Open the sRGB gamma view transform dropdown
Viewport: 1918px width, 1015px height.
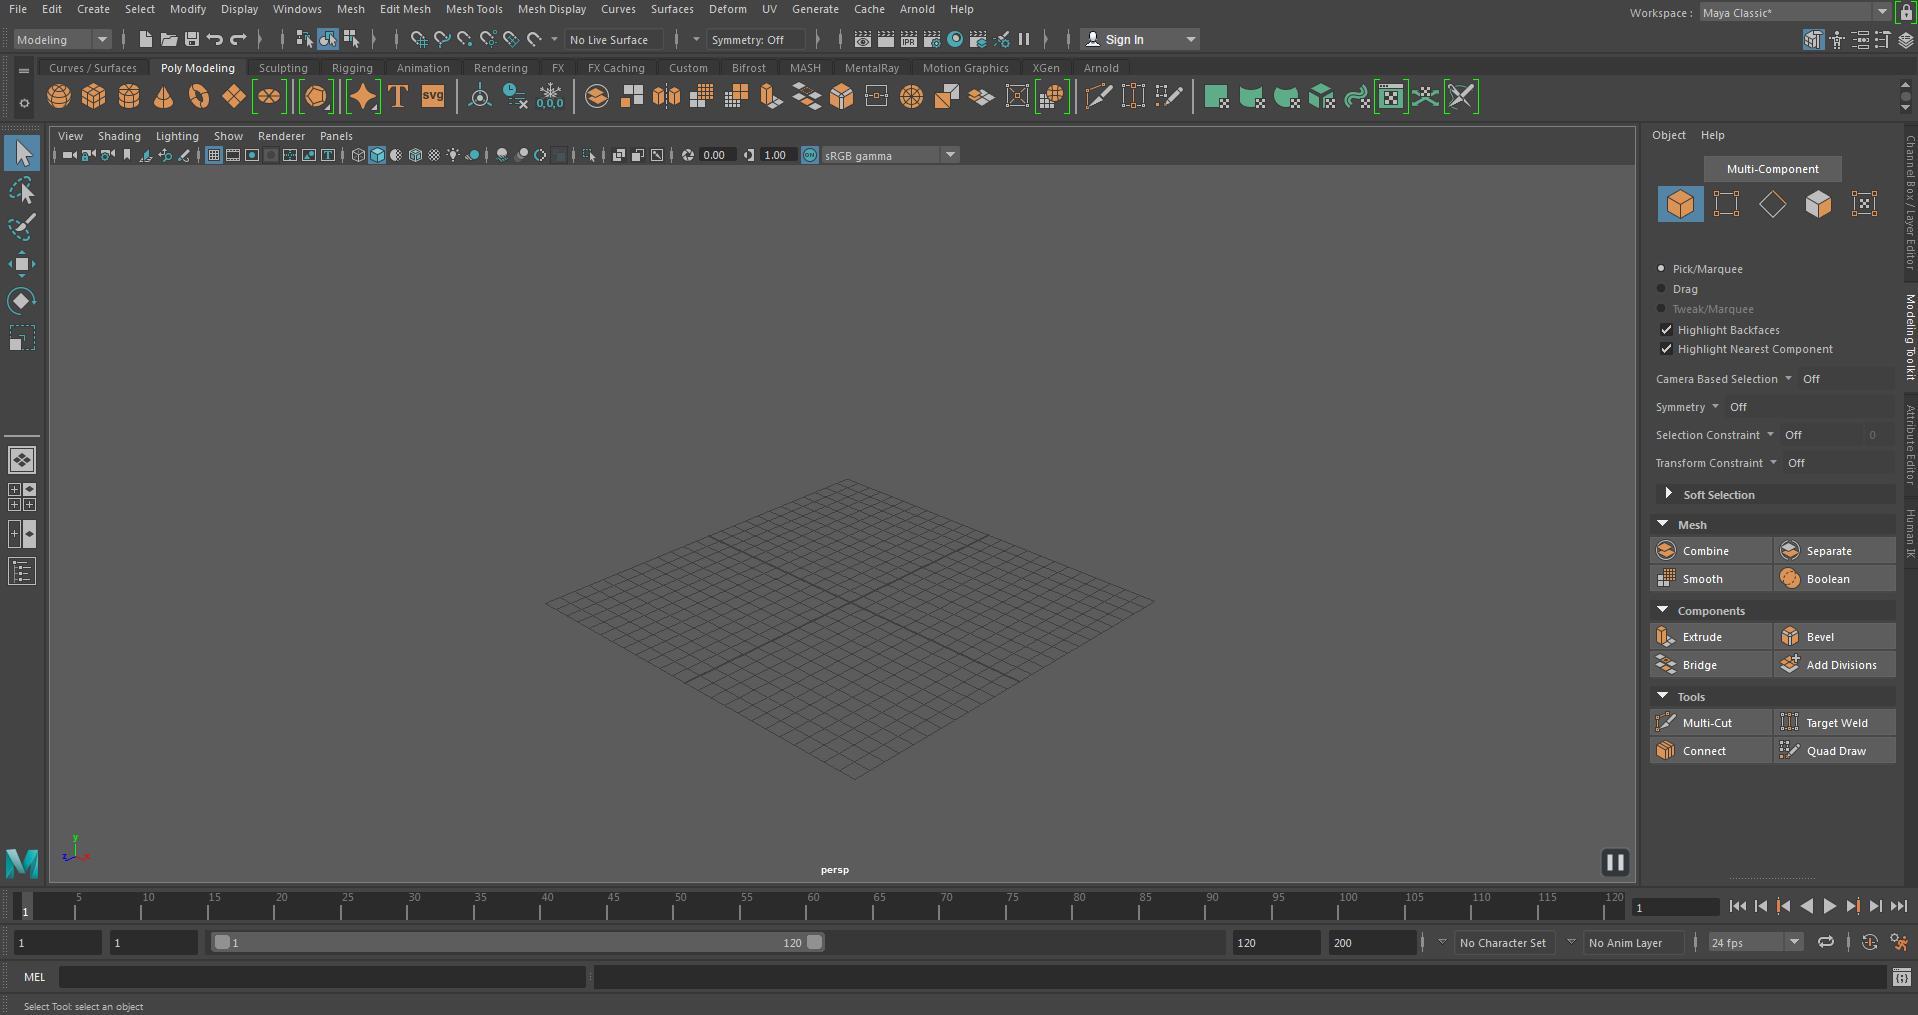pyautogui.click(x=890, y=155)
